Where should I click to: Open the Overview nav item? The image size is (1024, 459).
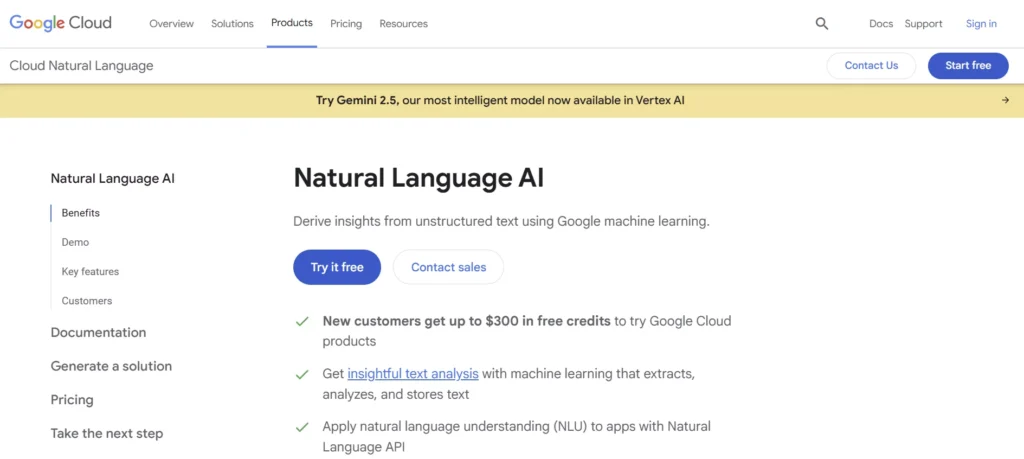171,24
